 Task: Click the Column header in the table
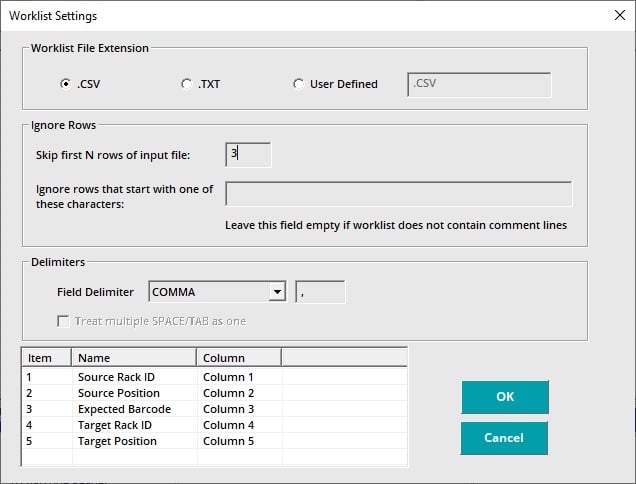(238, 357)
